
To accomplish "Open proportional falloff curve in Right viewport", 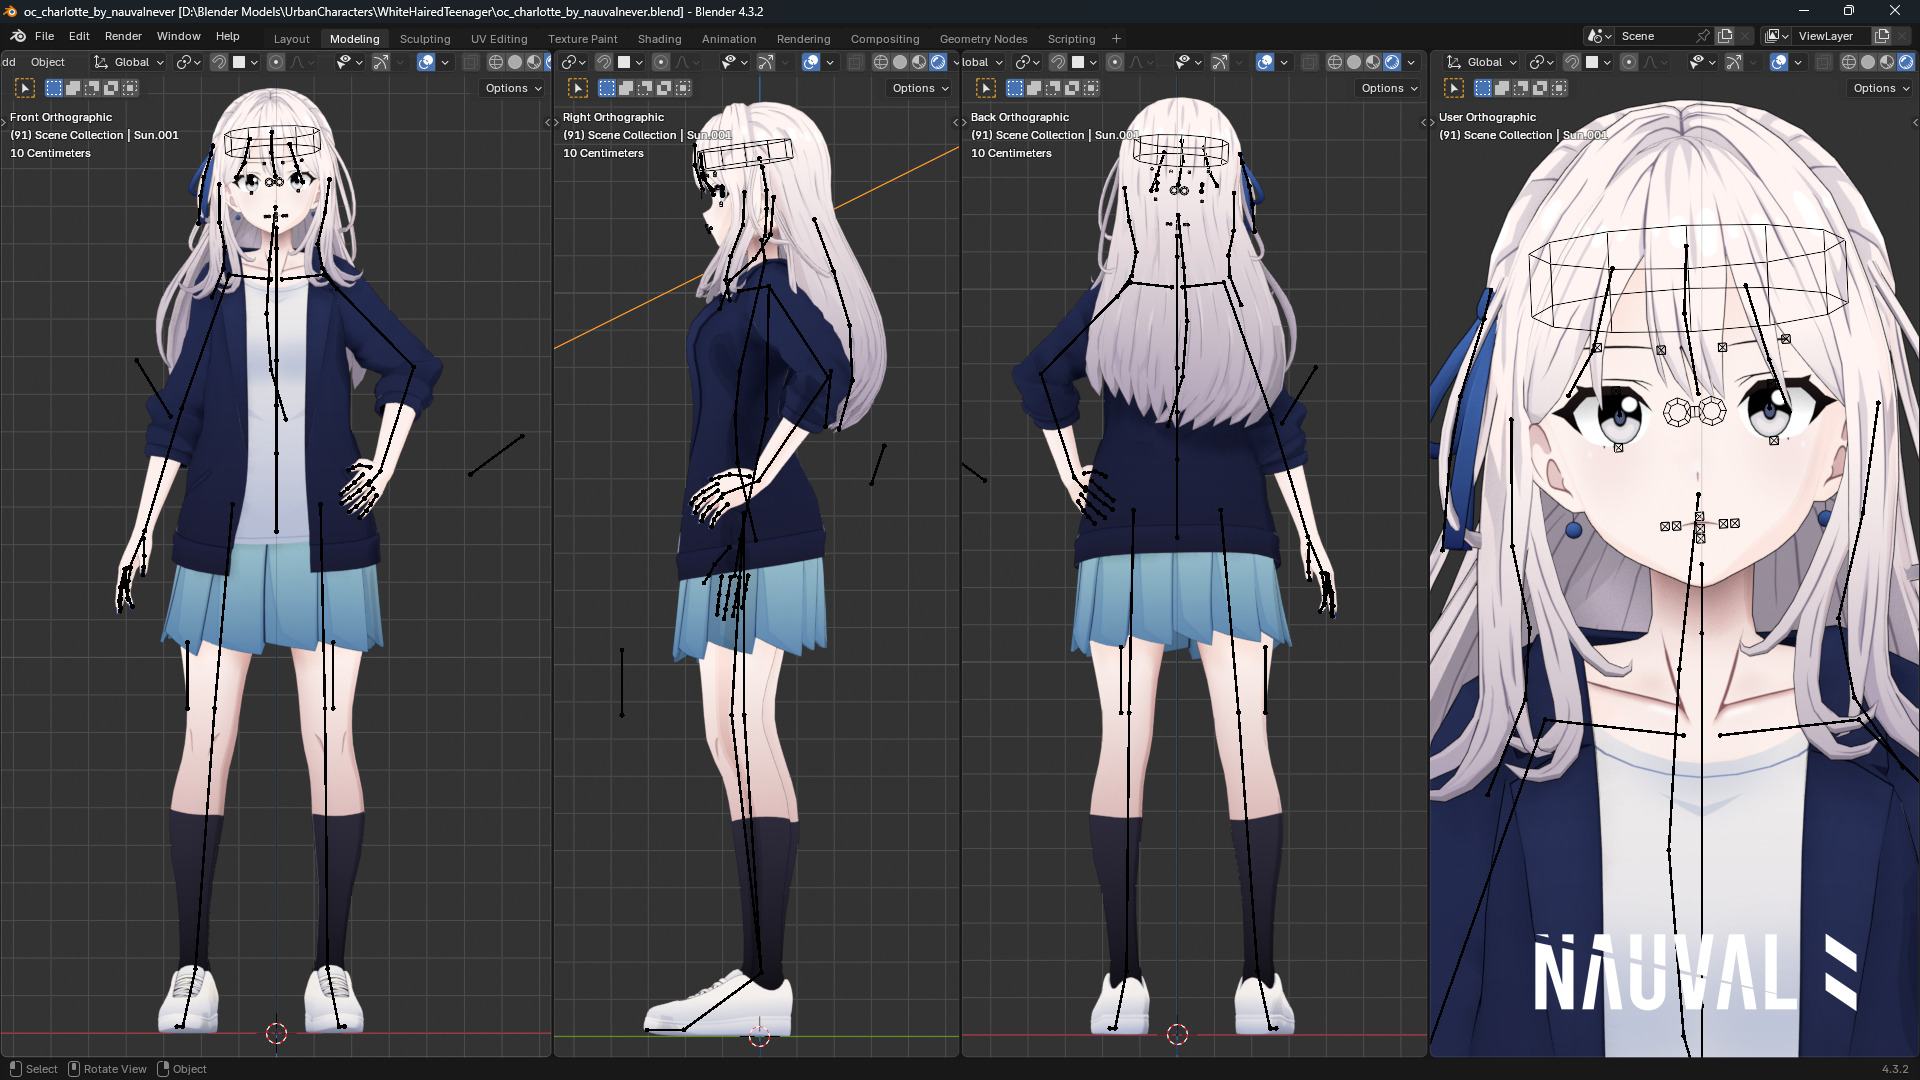I will [688, 62].
